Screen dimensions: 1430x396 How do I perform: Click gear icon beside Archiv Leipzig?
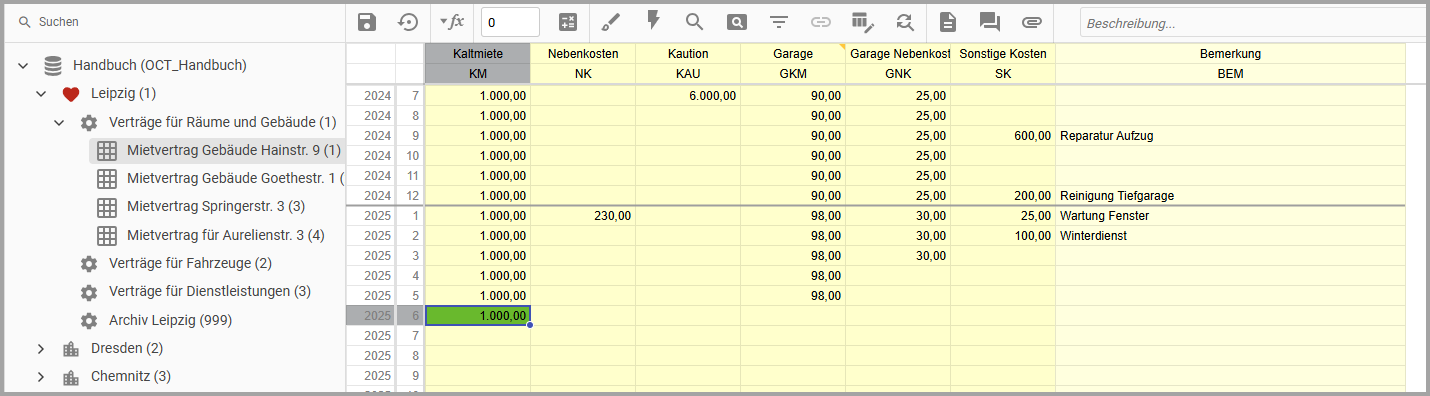point(89,320)
